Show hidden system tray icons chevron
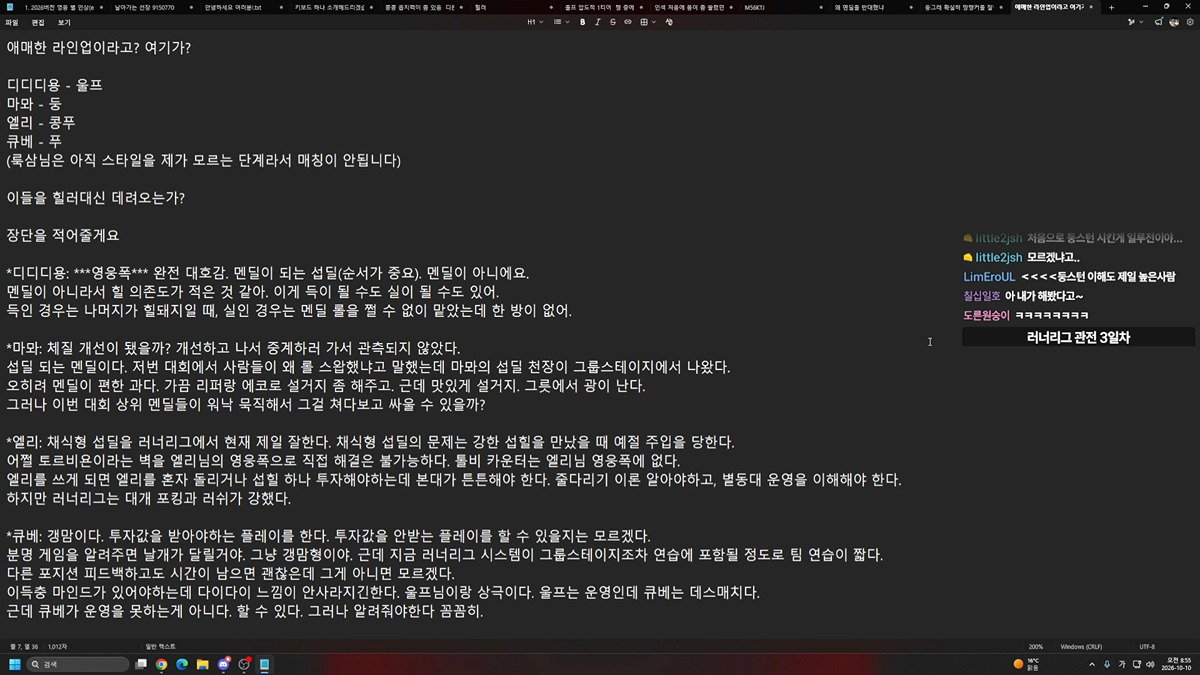This screenshot has width=1200, height=675. [1092, 664]
